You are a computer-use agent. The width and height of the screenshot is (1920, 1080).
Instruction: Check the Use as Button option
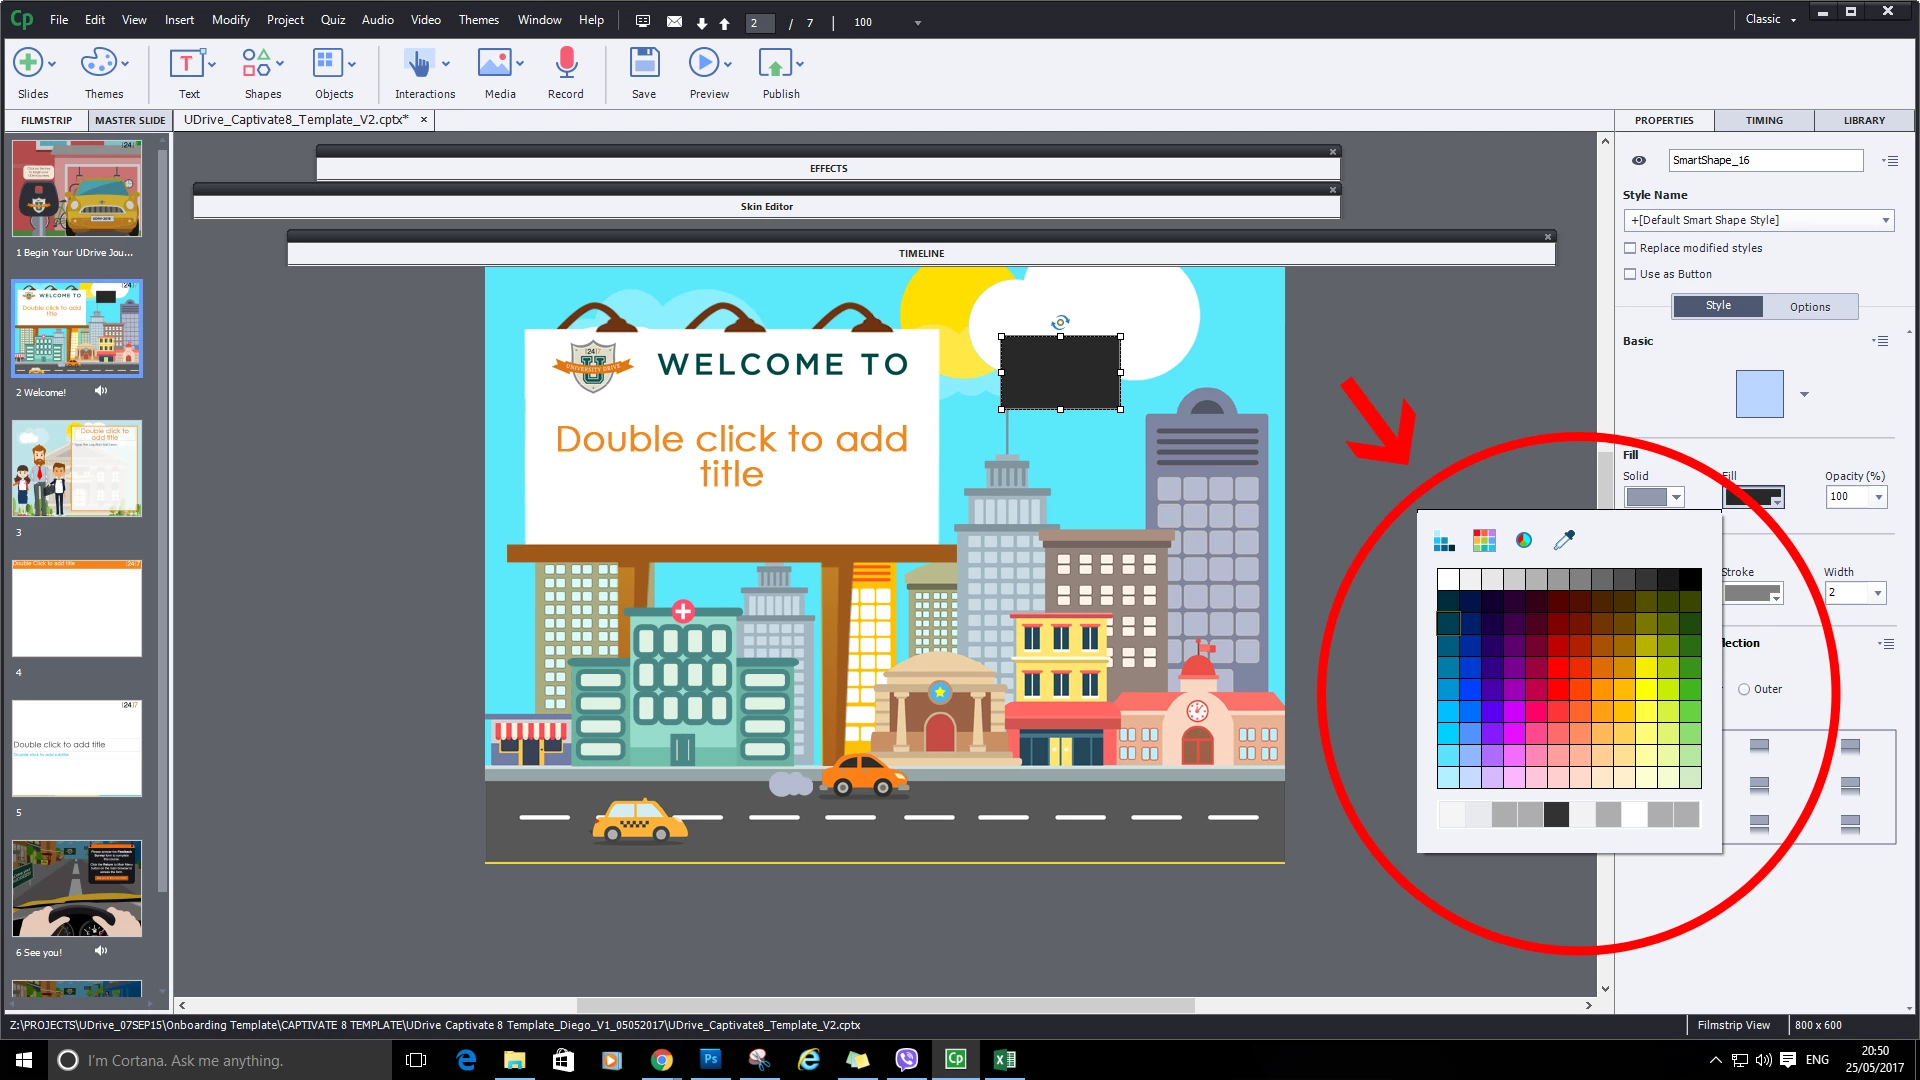coord(1631,274)
